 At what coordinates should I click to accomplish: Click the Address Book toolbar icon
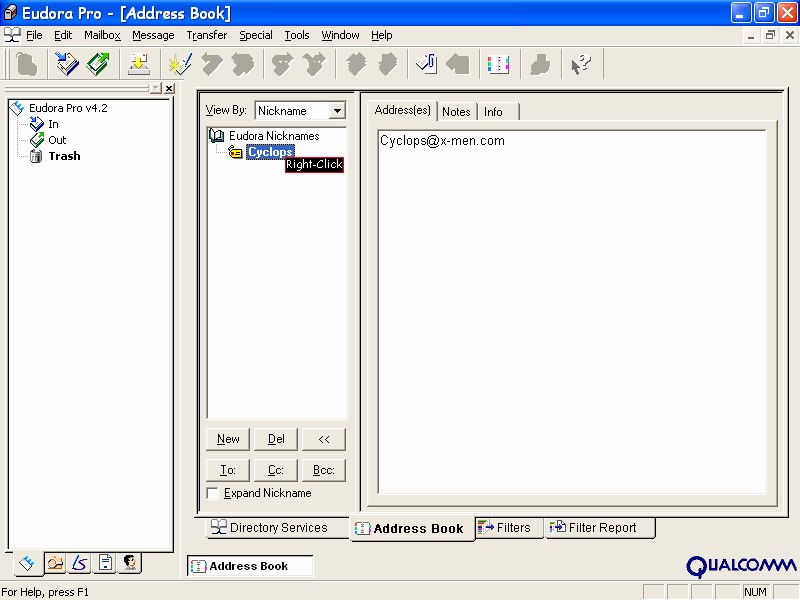coord(498,65)
